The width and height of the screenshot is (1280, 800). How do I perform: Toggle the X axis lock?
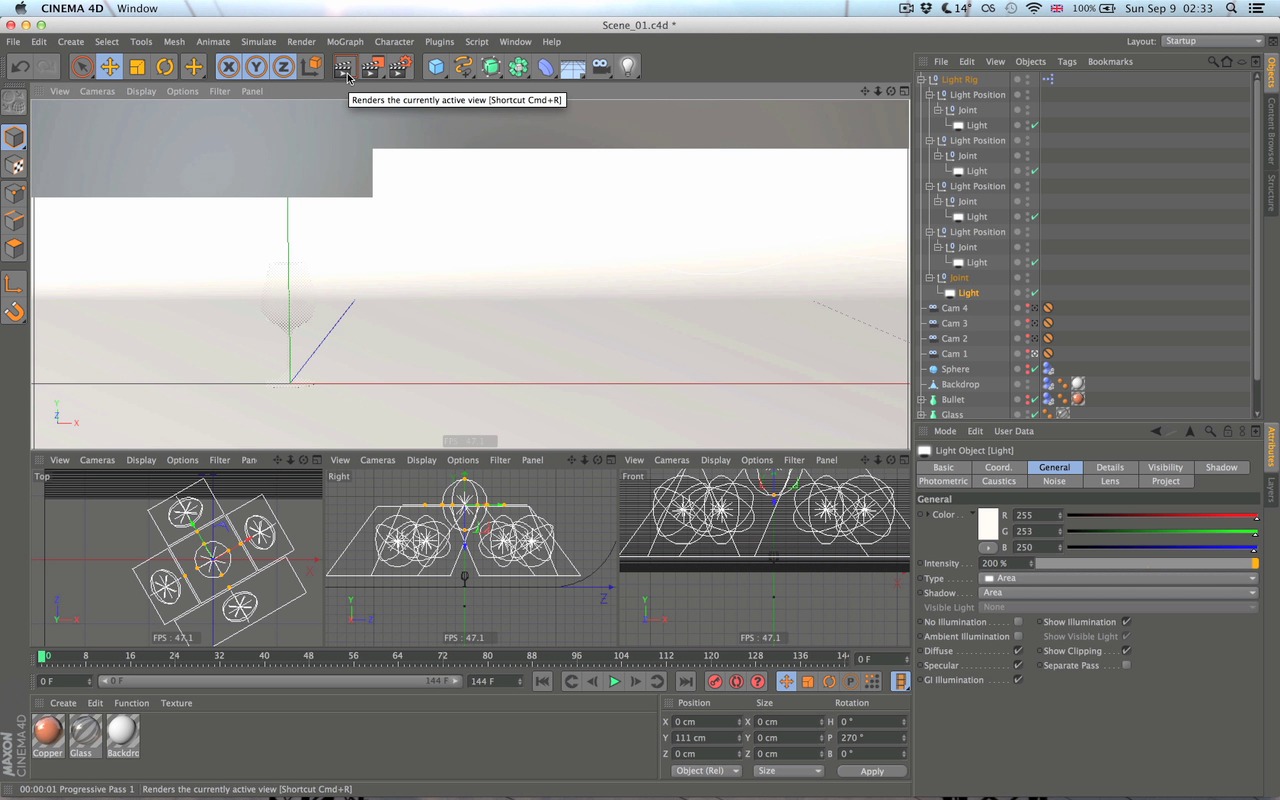tap(229, 67)
